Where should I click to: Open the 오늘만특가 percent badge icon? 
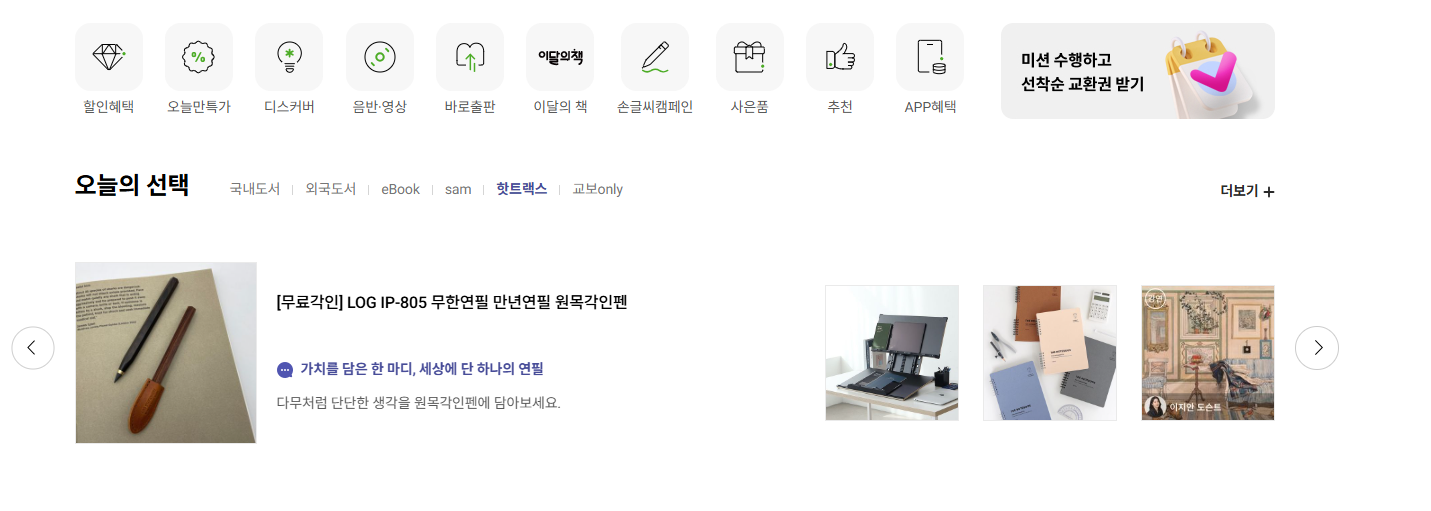199,57
